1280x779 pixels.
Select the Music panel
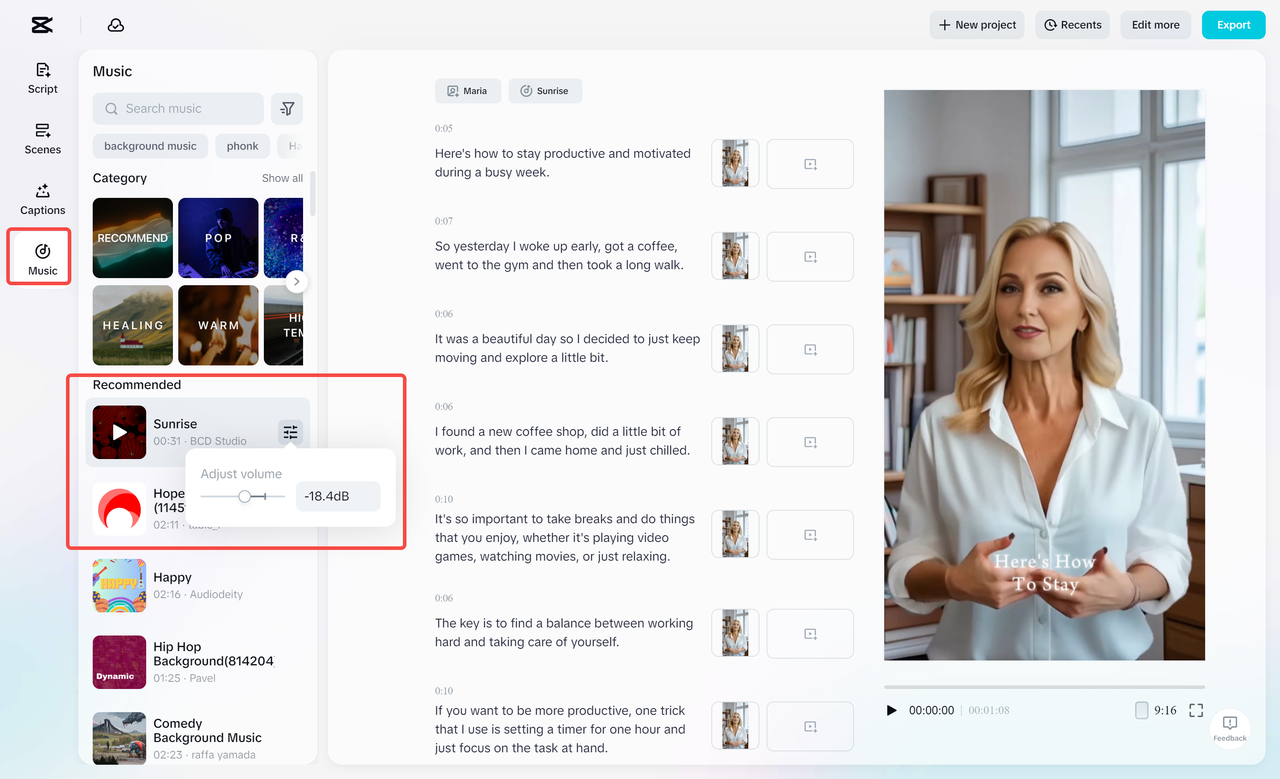click(x=43, y=257)
